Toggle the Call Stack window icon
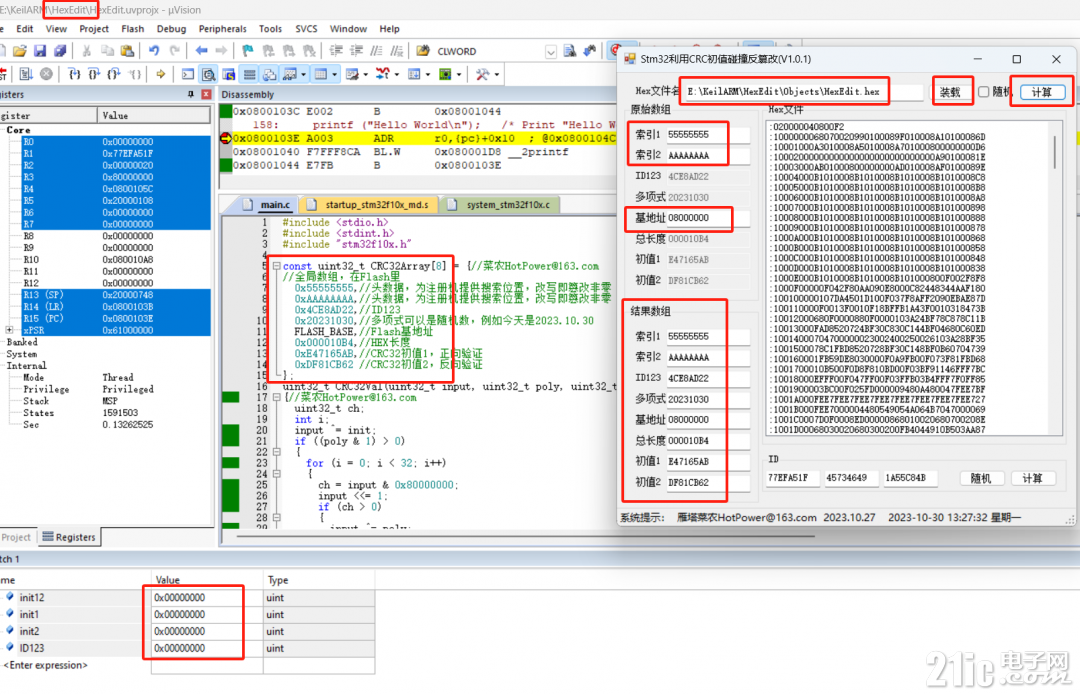Screen dimensions: 1080x694 tap(269, 74)
